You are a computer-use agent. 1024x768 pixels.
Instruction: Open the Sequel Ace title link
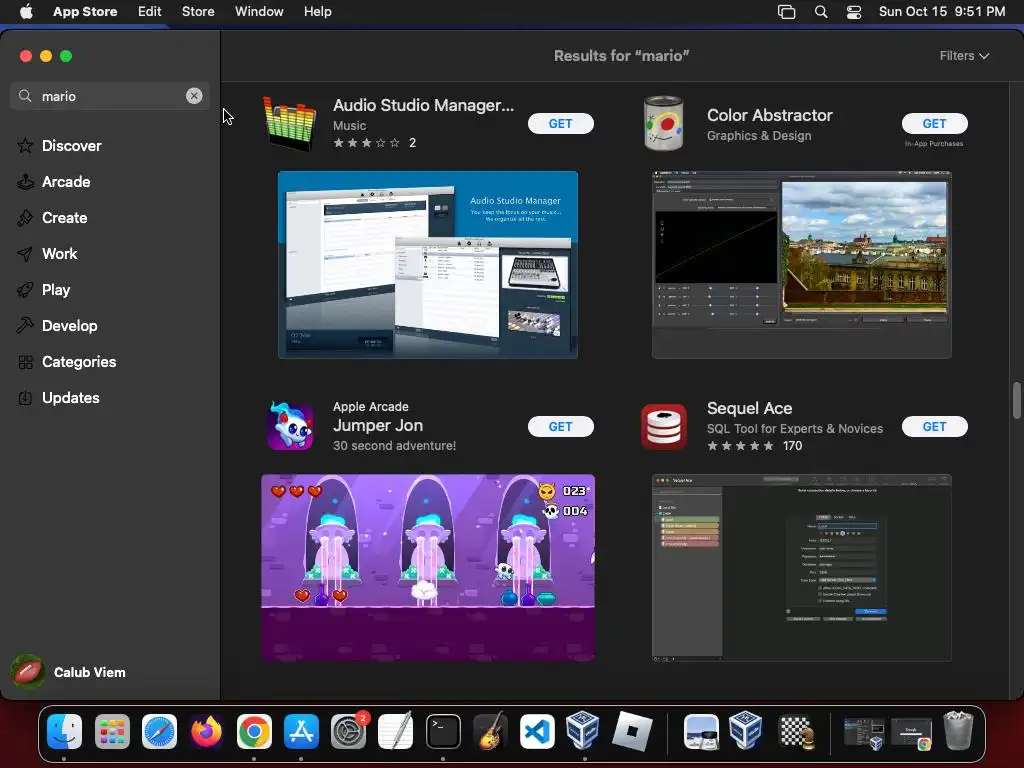click(x=750, y=408)
